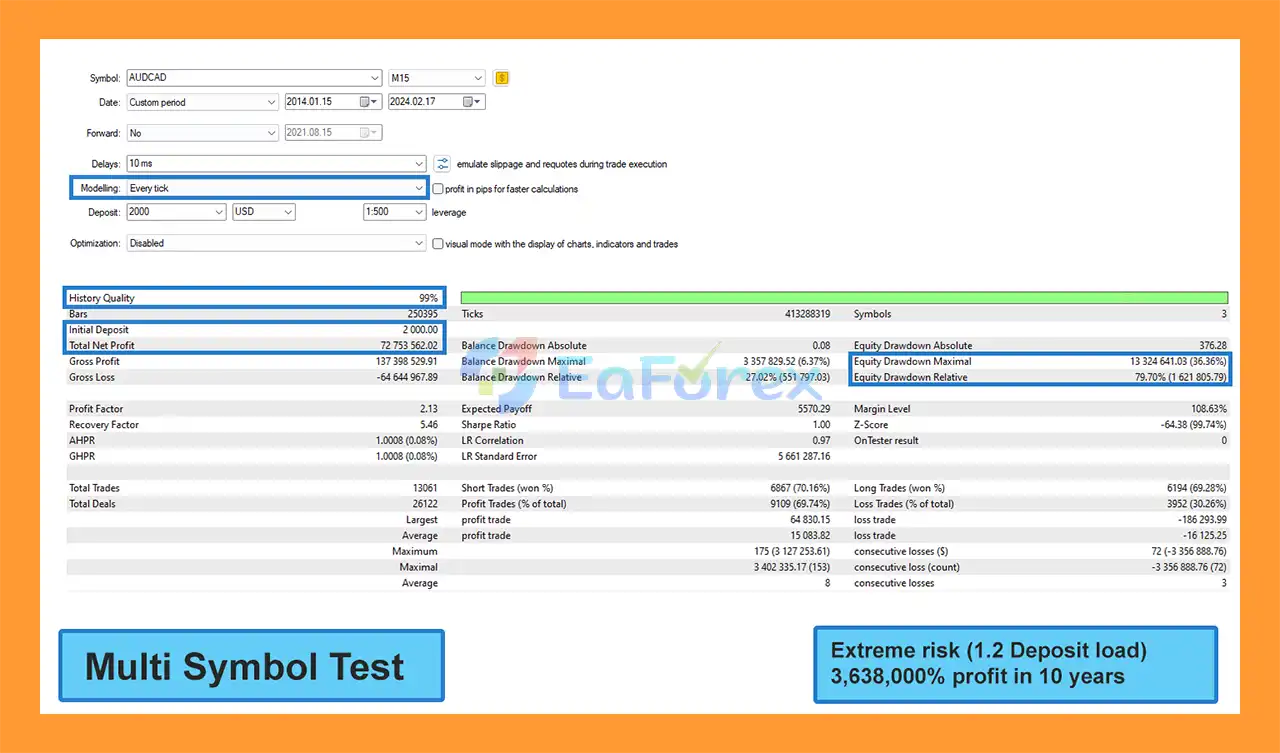Screen dimensions: 1280x753
Task: Expand the AUDCAD symbol dropdown
Action: (375, 78)
